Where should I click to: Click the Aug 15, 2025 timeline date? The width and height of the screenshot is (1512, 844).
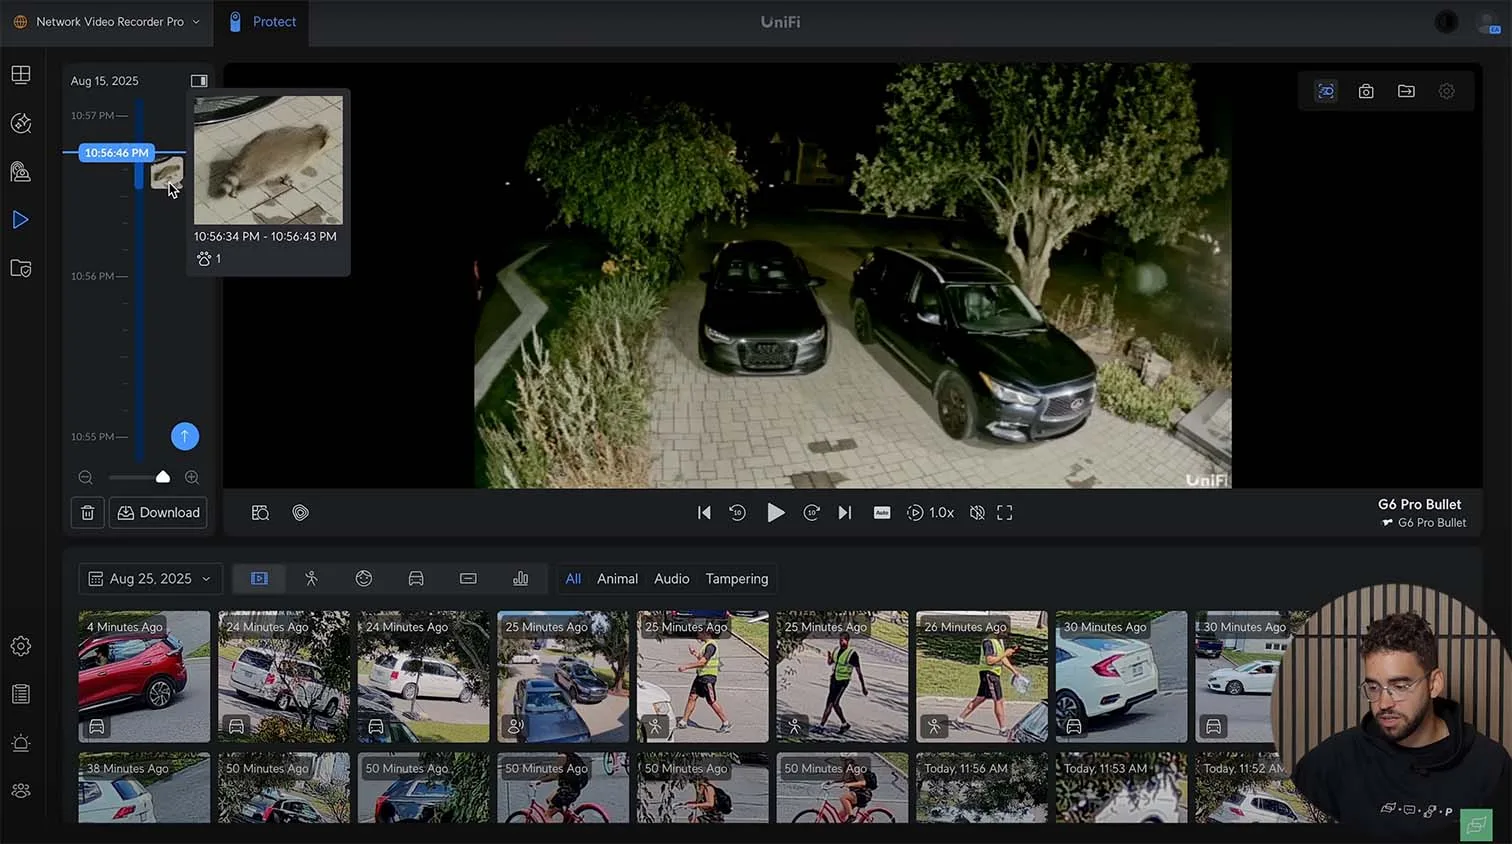(105, 81)
